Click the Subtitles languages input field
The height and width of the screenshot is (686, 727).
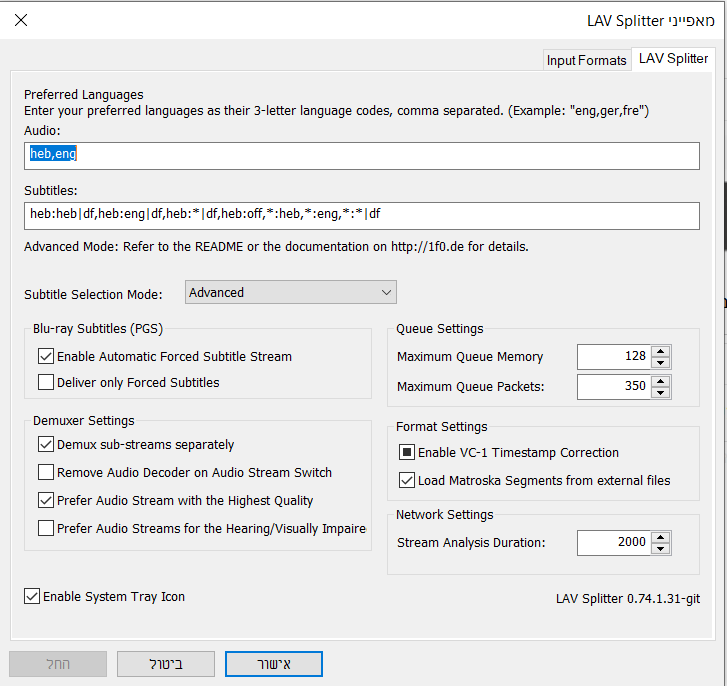[362, 216]
